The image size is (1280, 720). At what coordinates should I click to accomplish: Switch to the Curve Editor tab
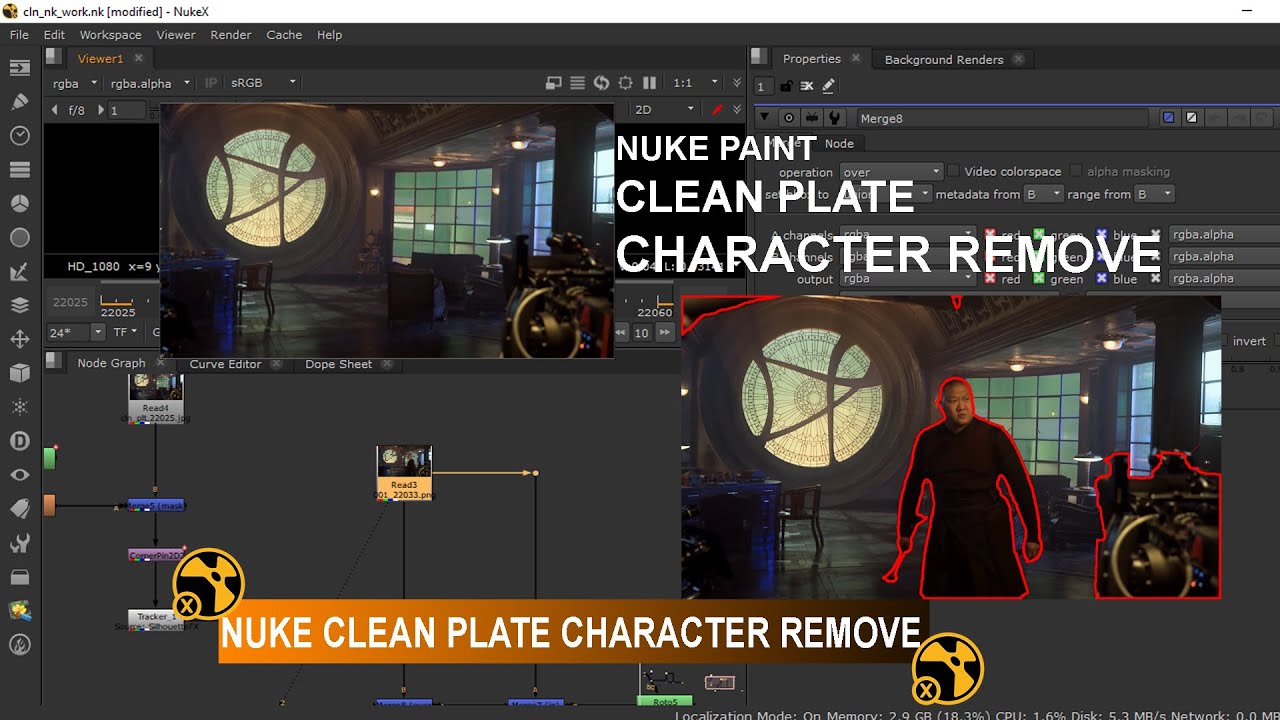(225, 364)
